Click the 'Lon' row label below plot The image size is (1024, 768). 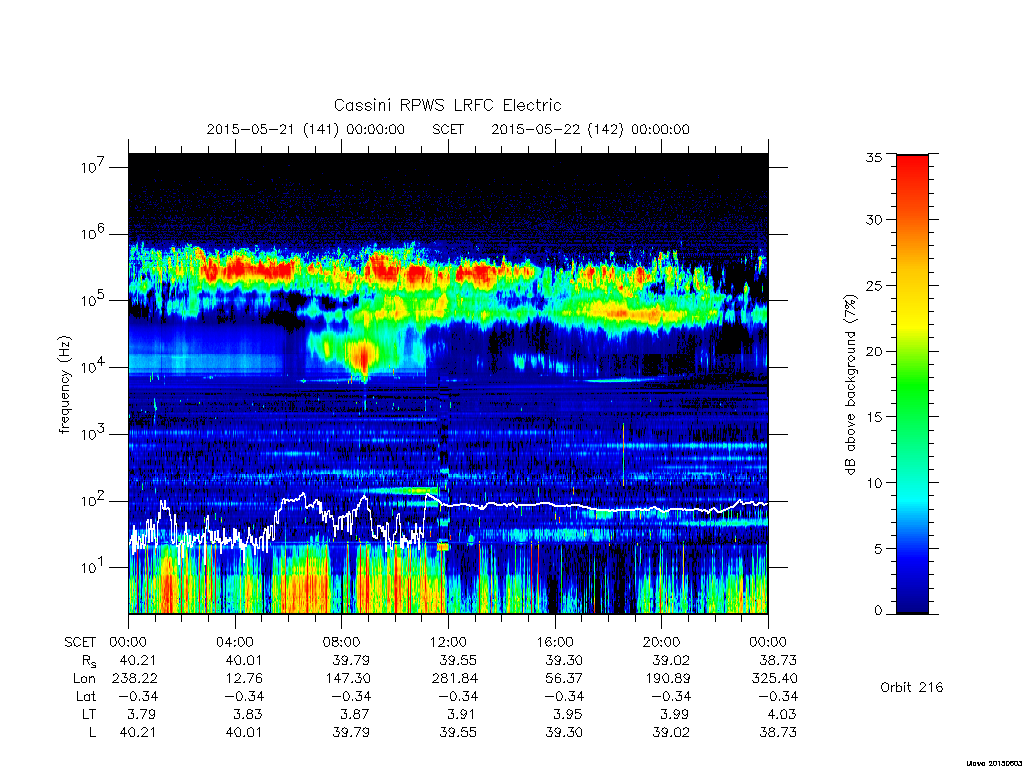point(84,679)
